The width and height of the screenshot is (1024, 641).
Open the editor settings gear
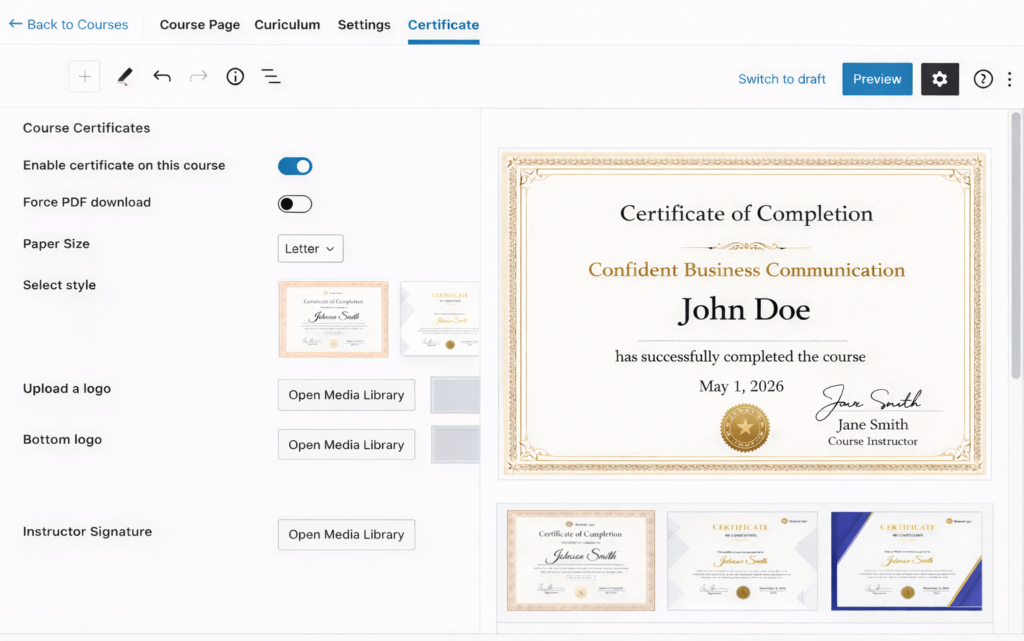[x=939, y=78]
